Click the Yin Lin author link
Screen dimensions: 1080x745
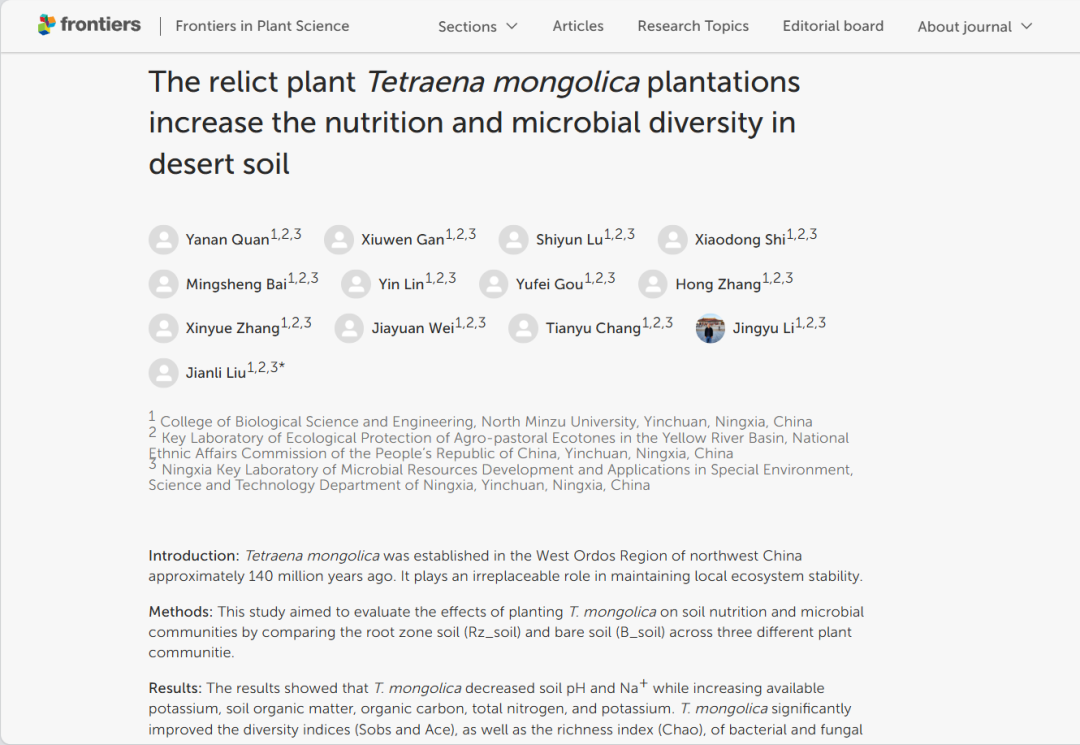coord(401,284)
